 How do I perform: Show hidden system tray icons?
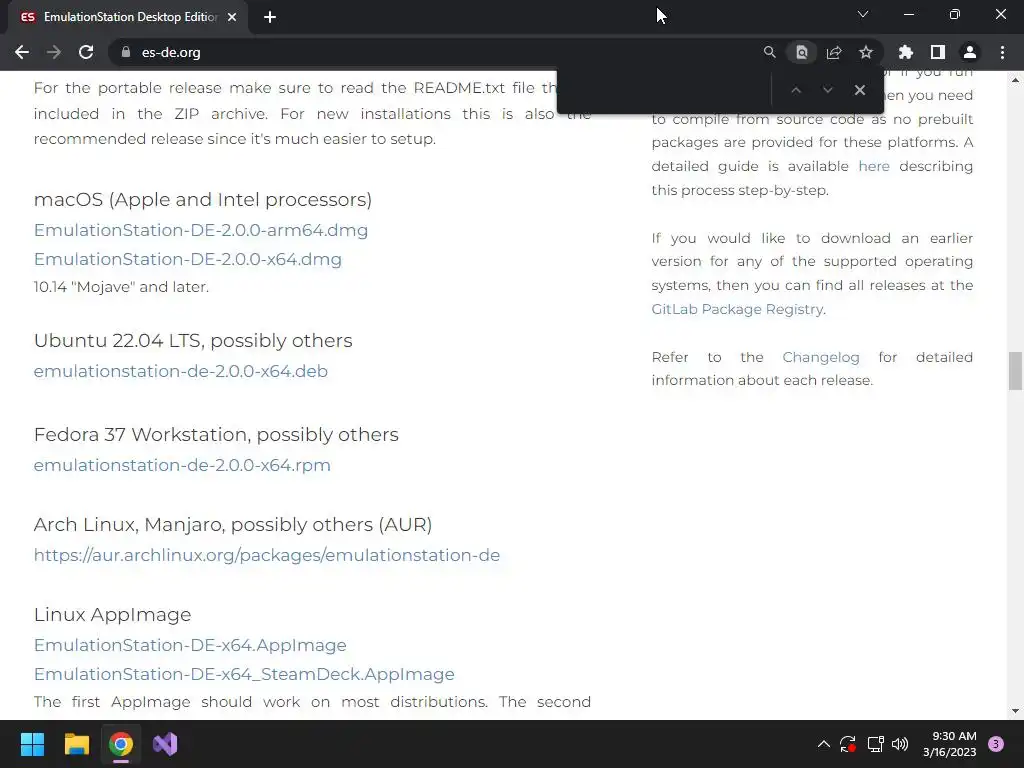(824, 744)
